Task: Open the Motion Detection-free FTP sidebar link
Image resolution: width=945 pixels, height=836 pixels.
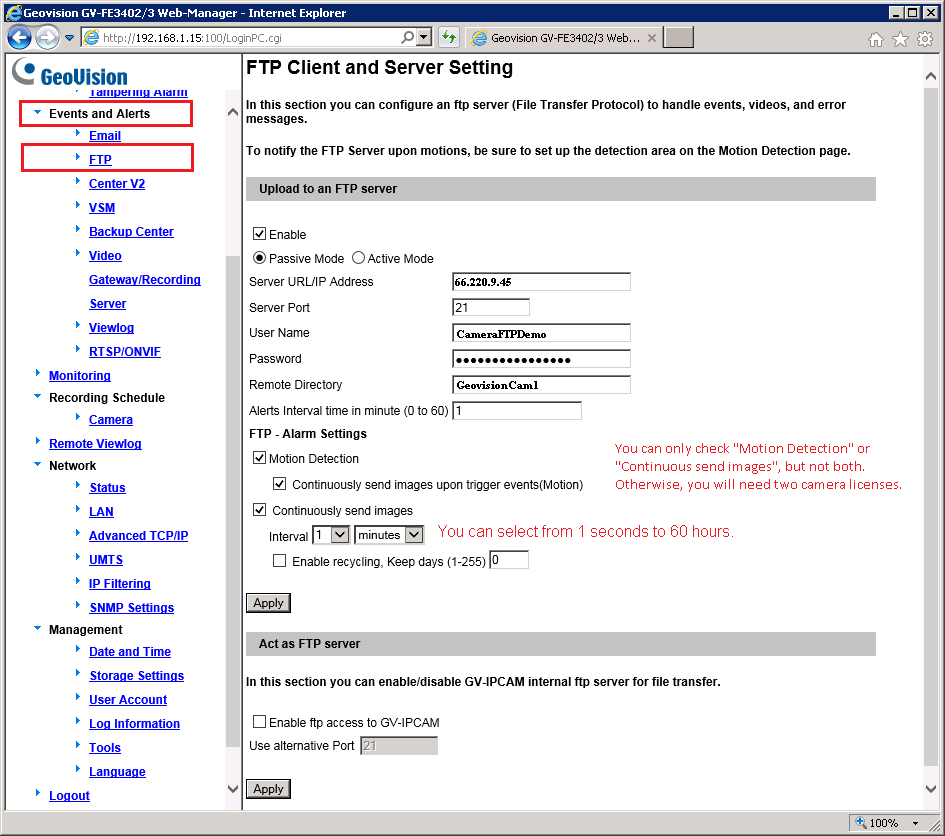Action: tap(100, 160)
